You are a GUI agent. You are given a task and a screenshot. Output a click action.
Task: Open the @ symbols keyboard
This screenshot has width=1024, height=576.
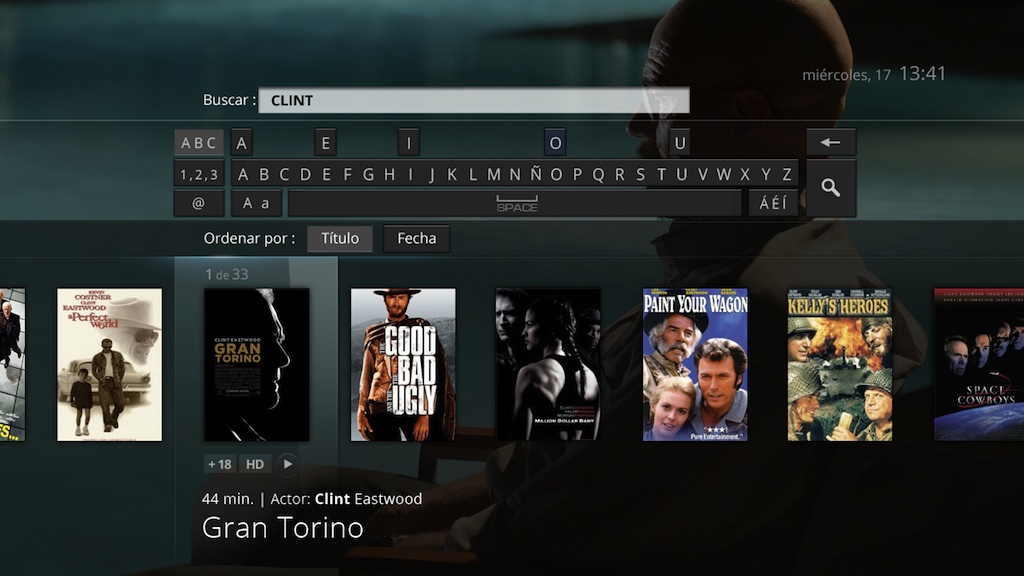tap(198, 203)
